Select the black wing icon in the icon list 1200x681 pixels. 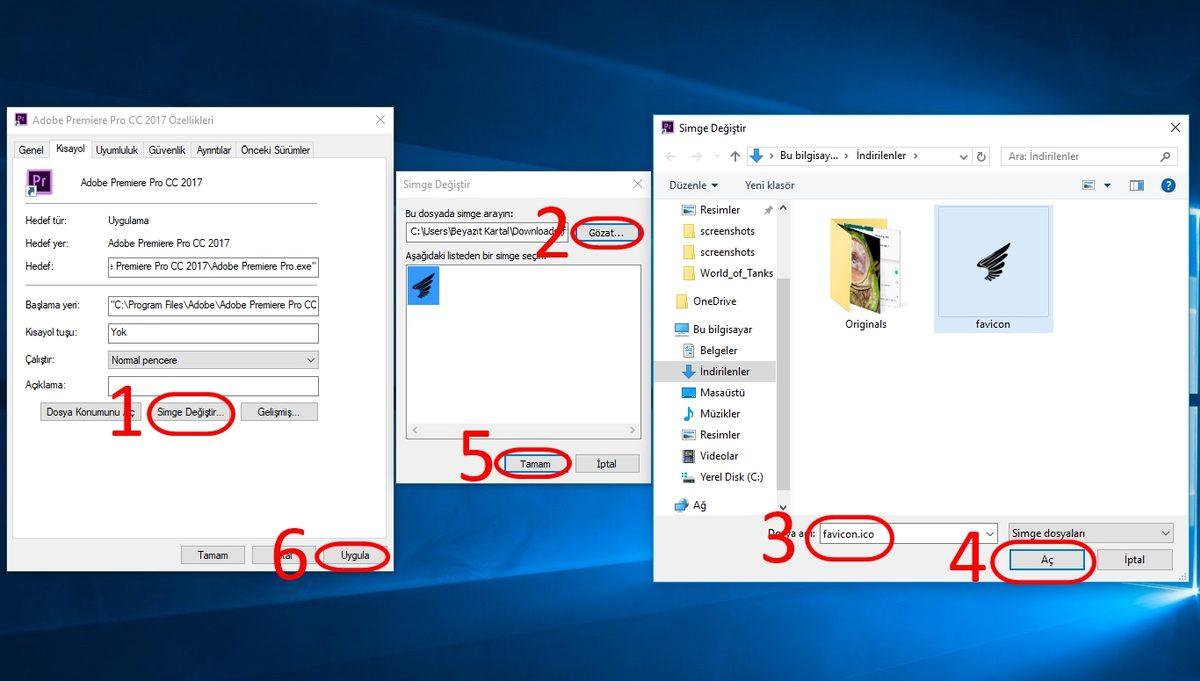tap(422, 285)
